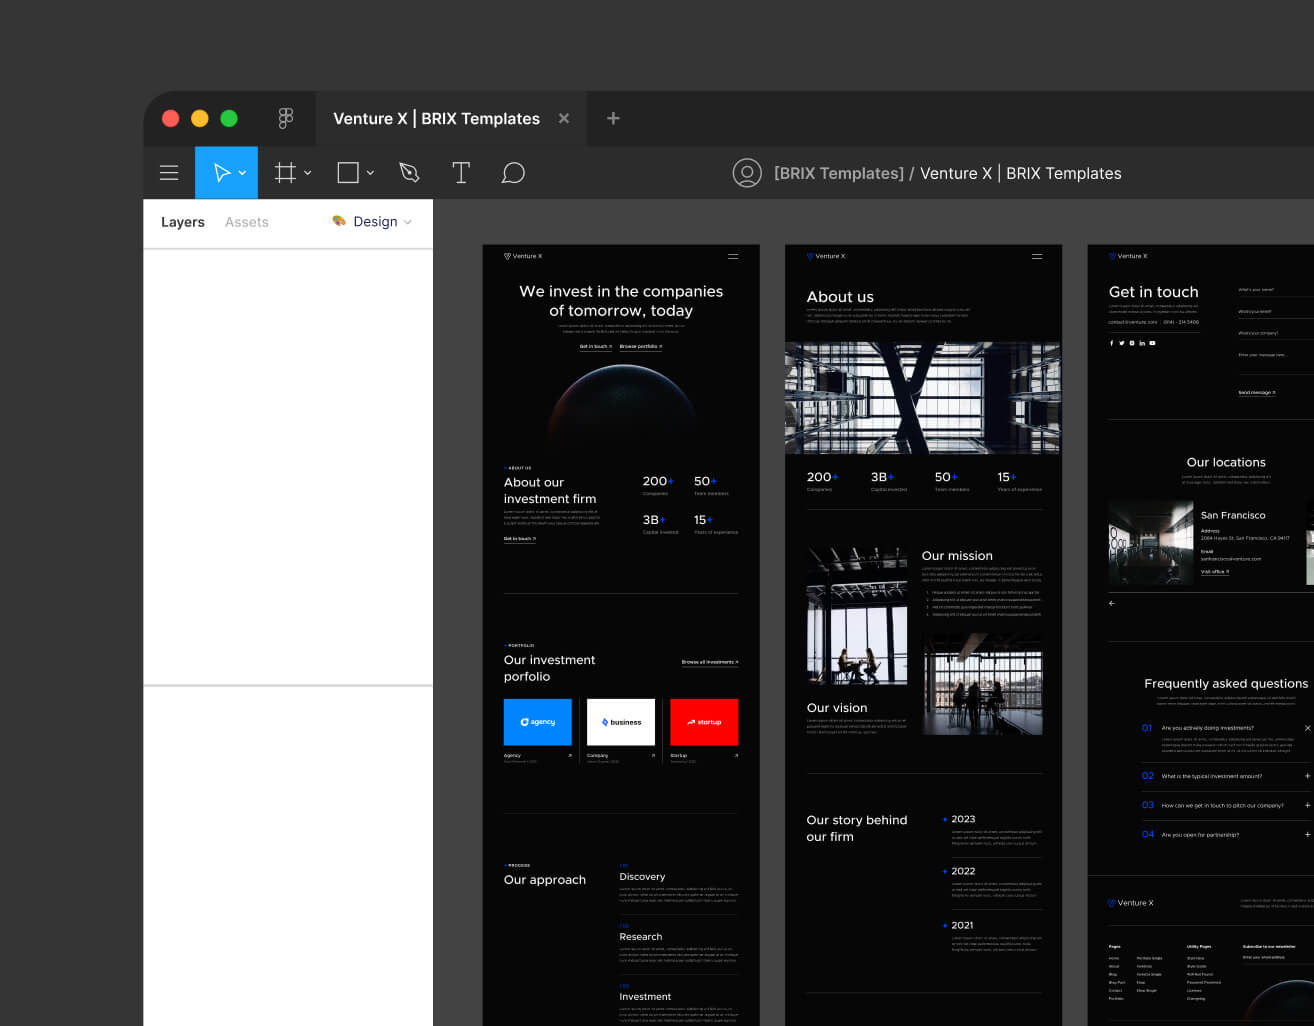Open new tab with plus icon
Screen dimensions: 1314x1026
pos(613,118)
